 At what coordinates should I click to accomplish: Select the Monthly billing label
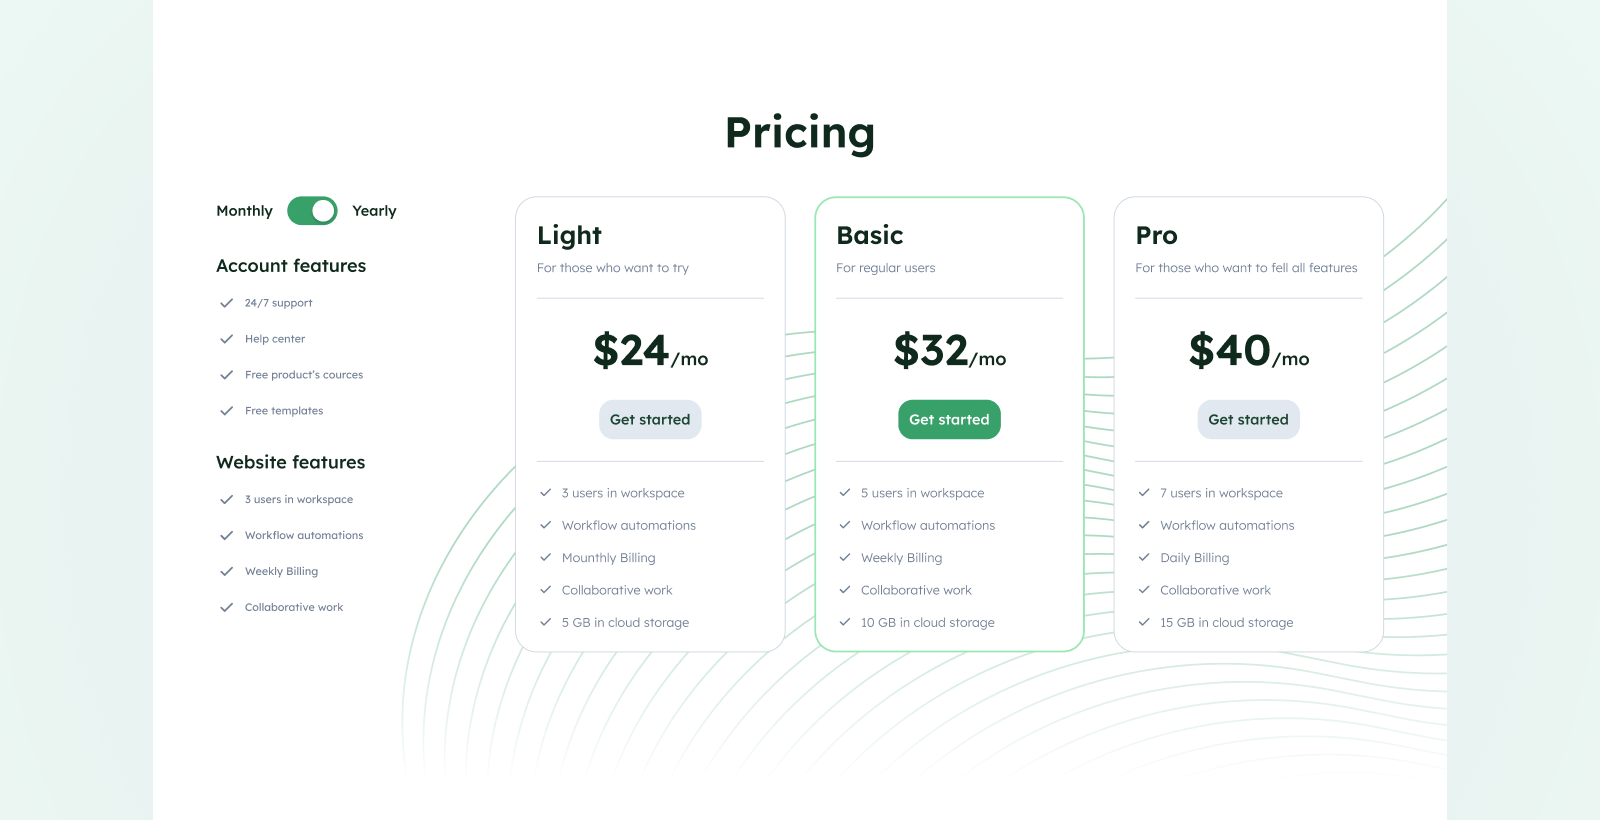(x=243, y=210)
